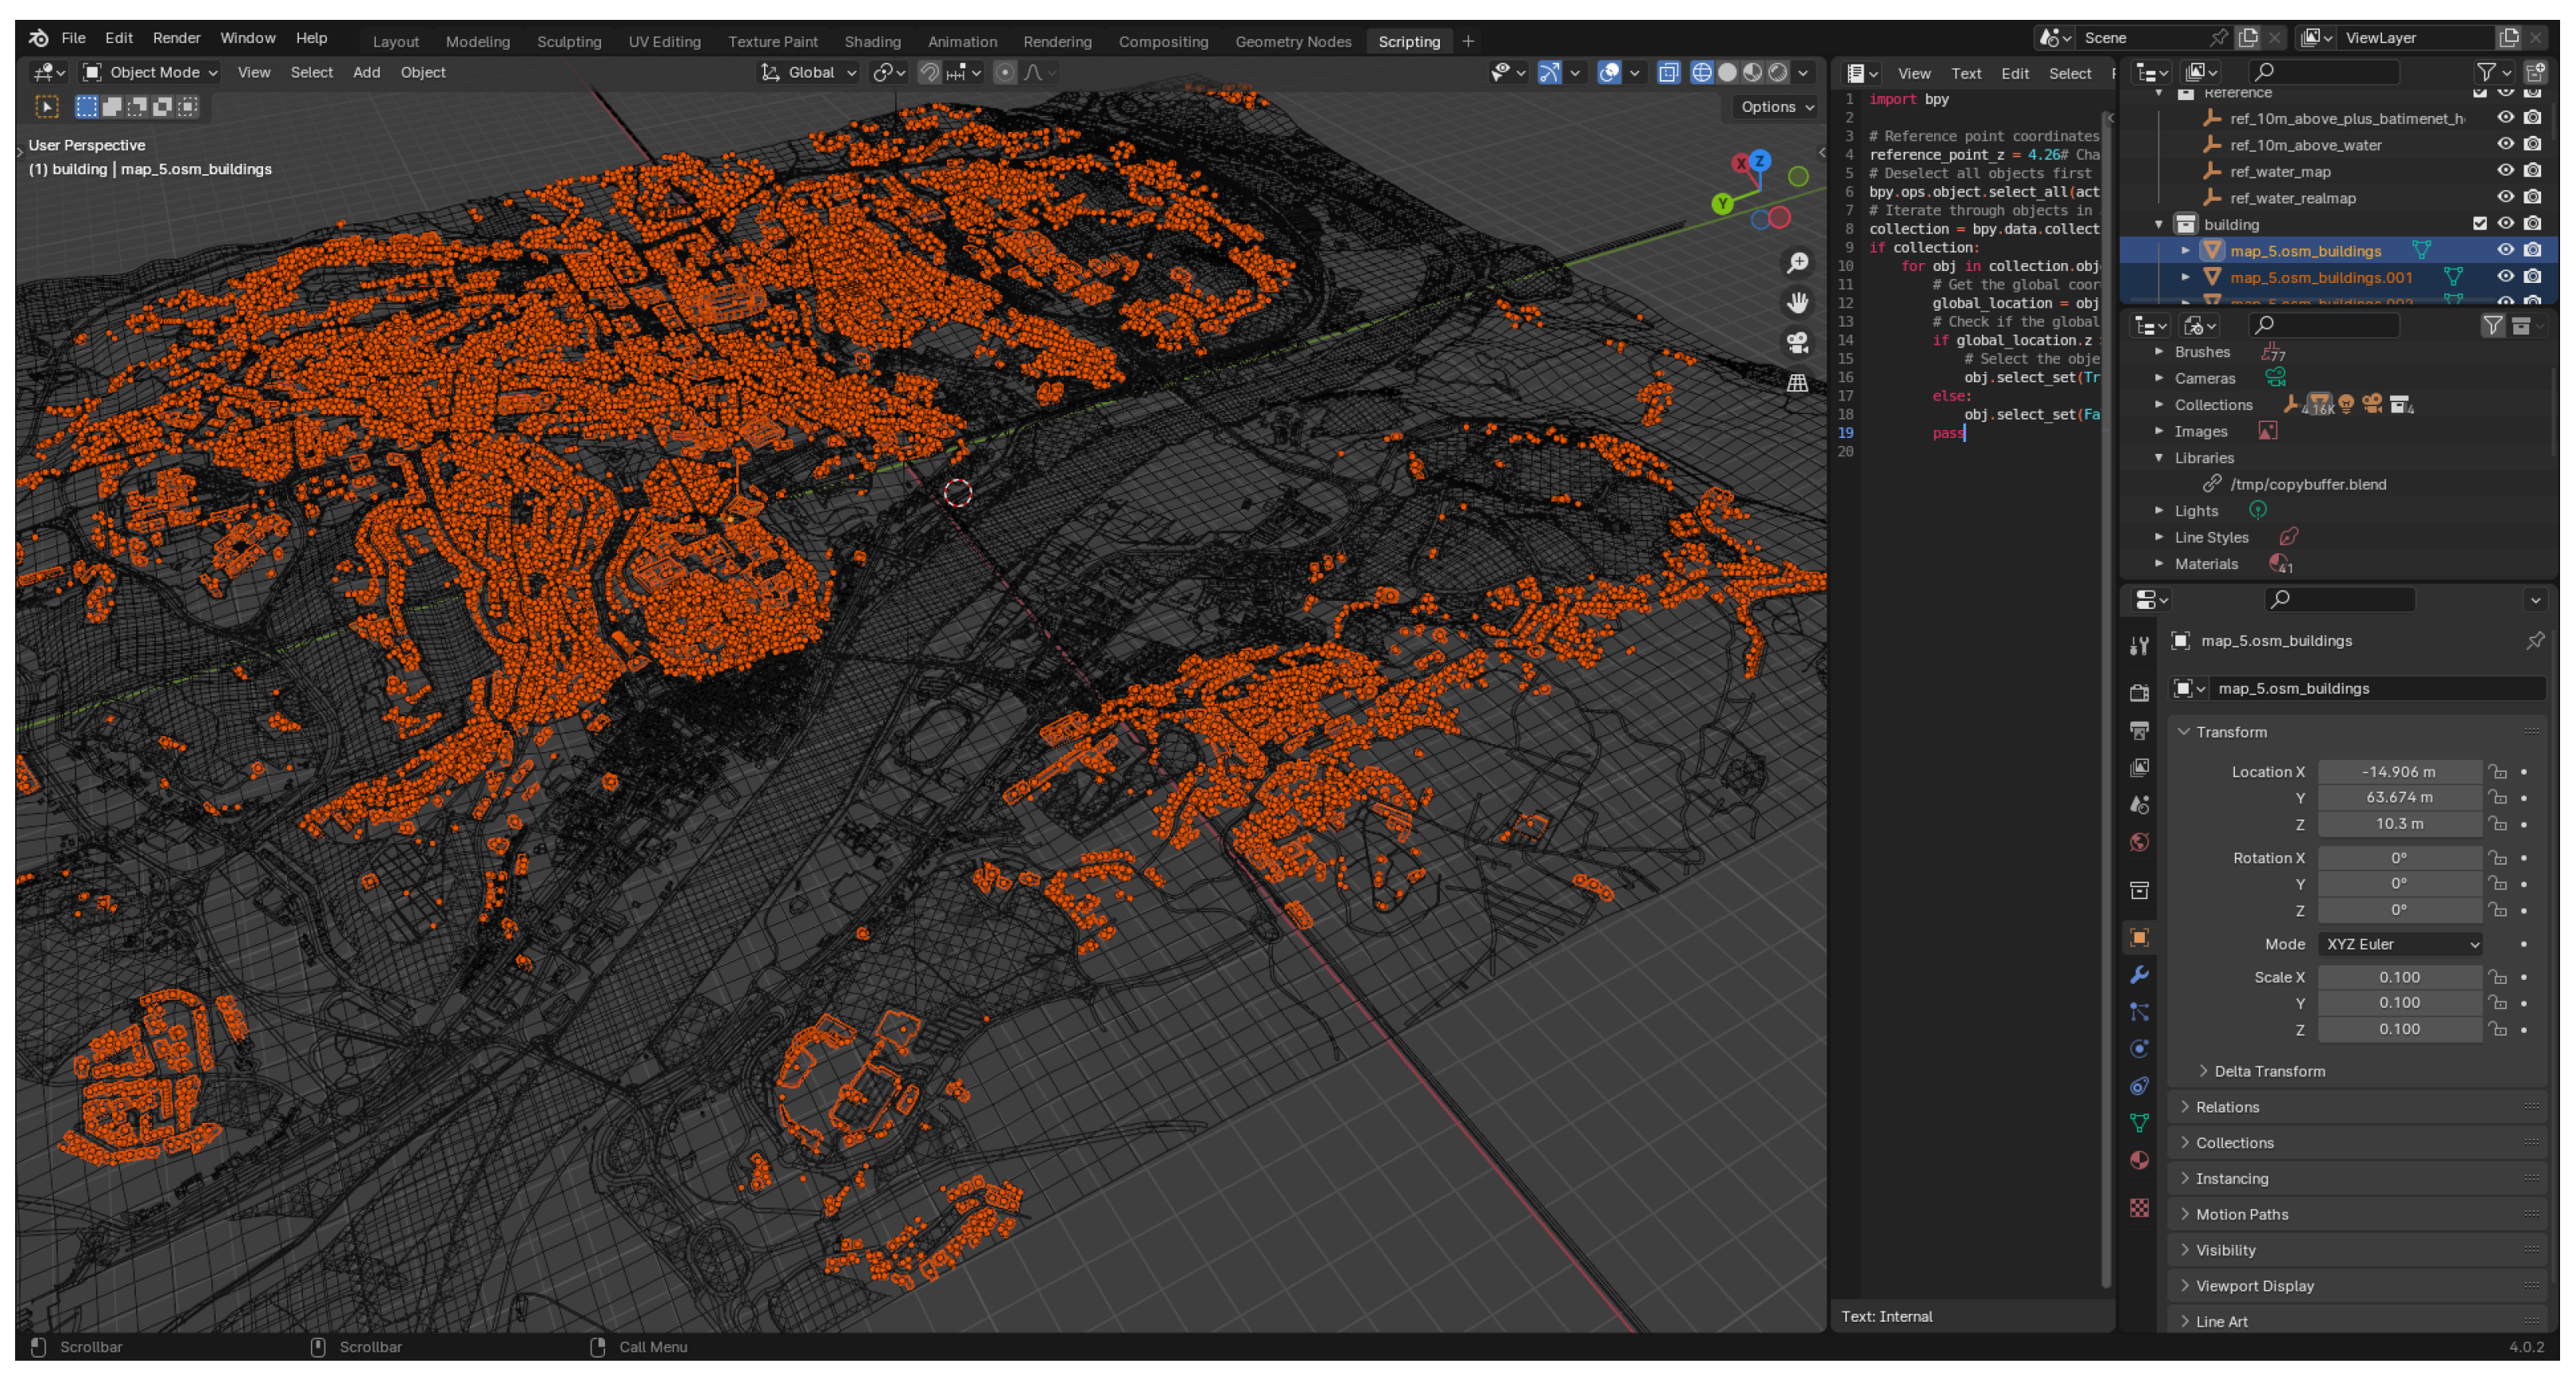Expand the Delta Transform panel
The image size is (2576, 1379).
2268,1071
